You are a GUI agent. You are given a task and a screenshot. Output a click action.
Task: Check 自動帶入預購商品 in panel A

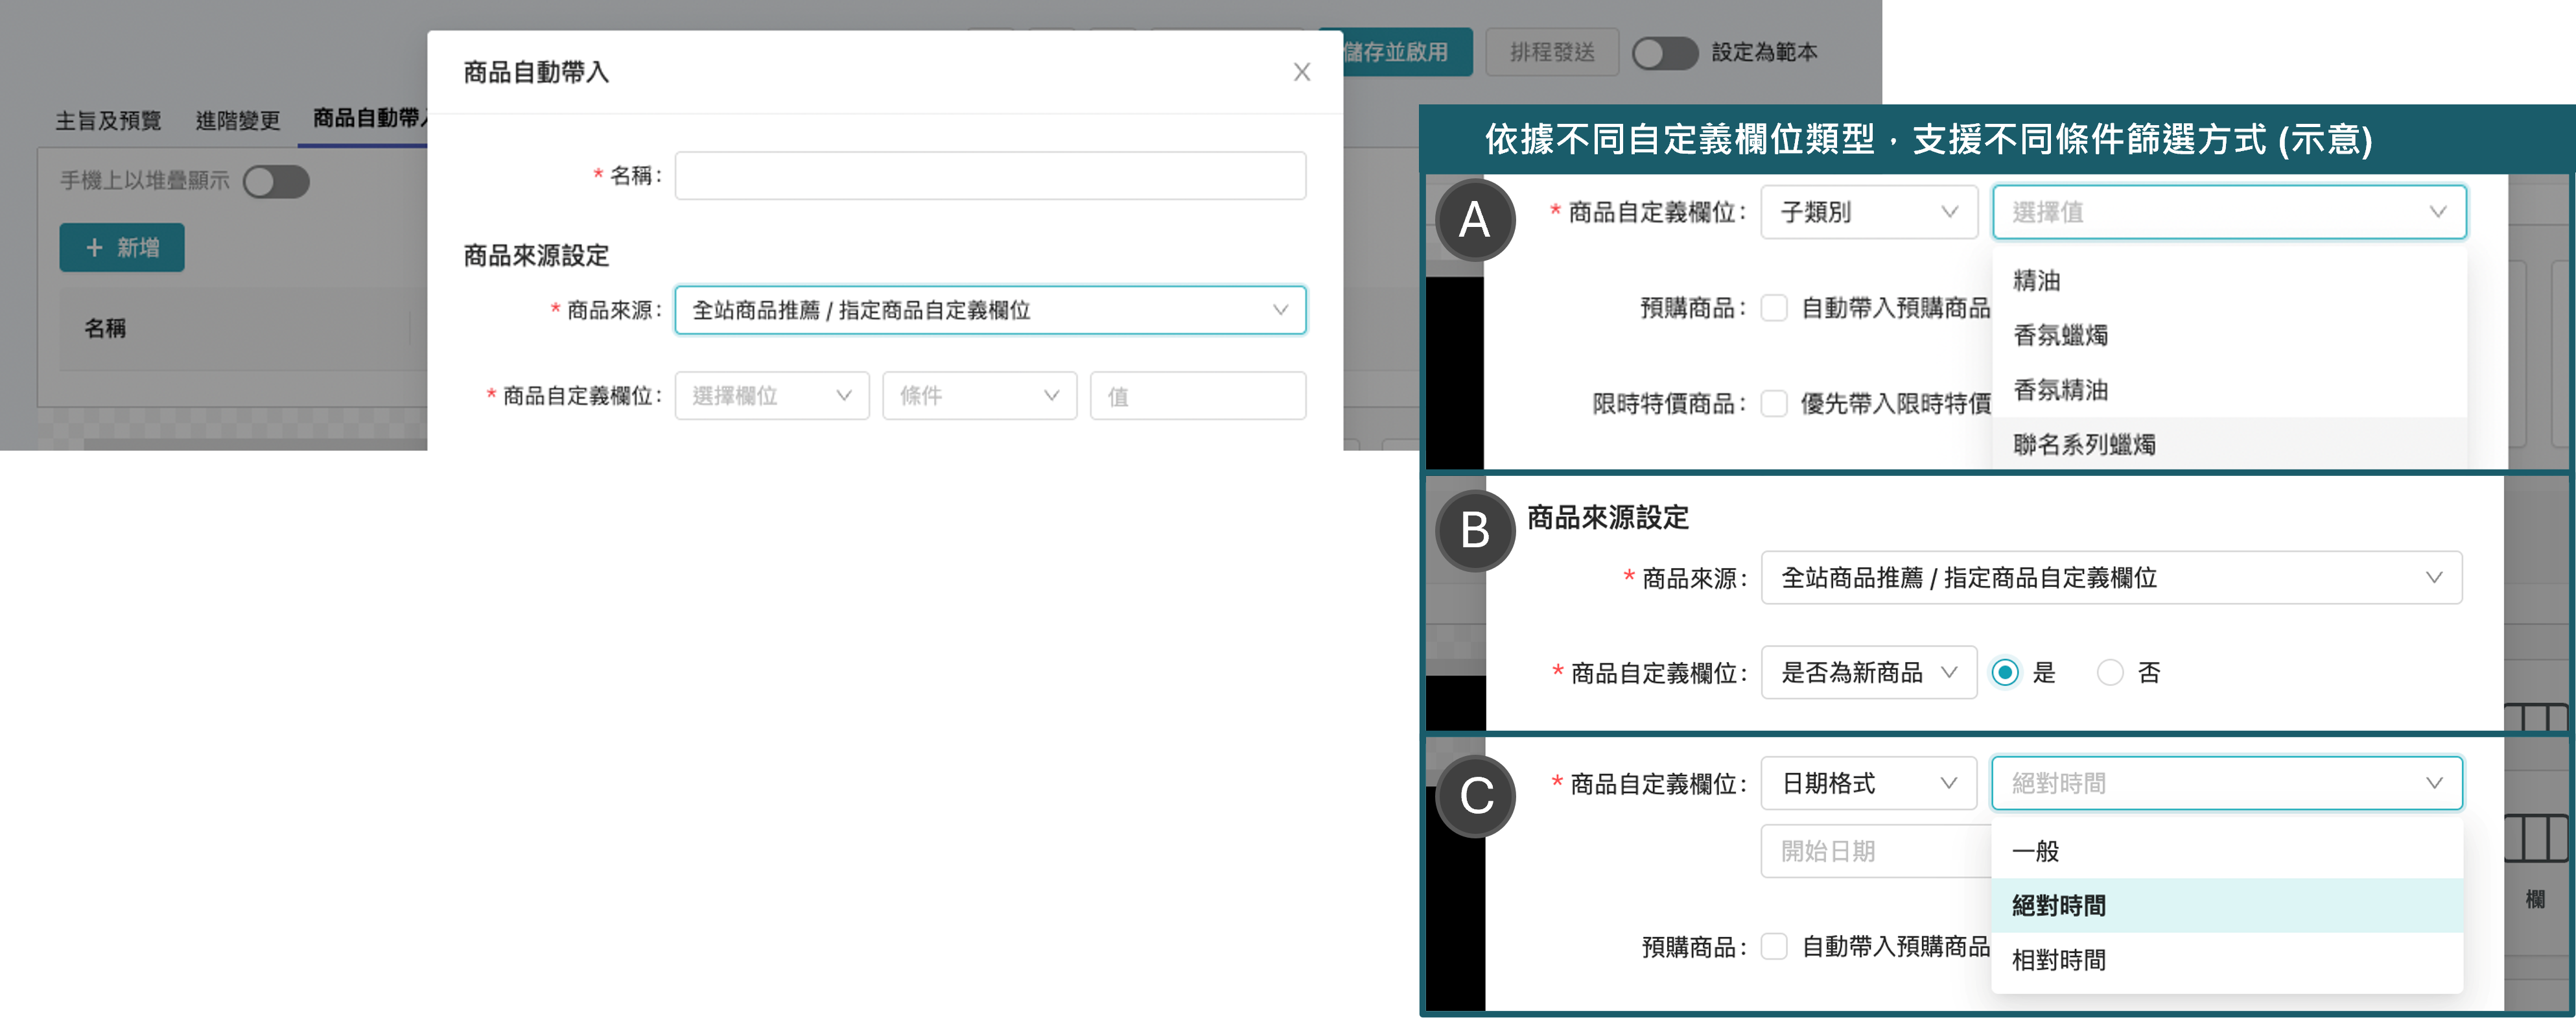1774,308
